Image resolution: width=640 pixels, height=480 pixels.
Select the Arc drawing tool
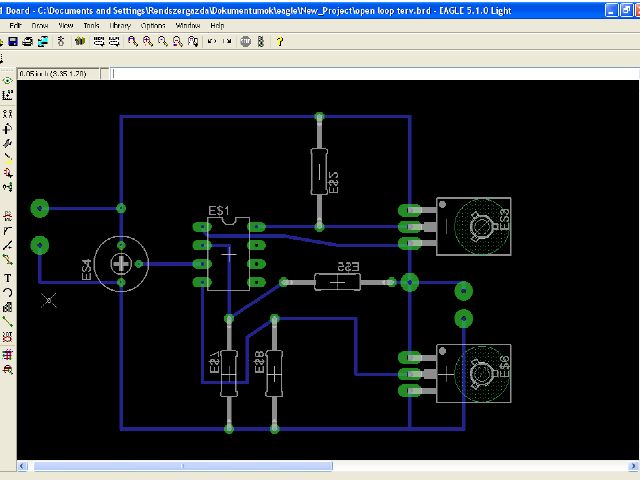click(7, 292)
